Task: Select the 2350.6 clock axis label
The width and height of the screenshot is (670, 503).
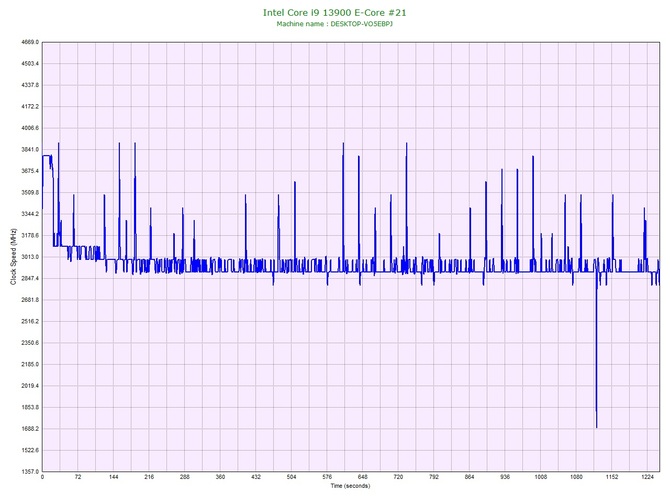Action: (30, 343)
